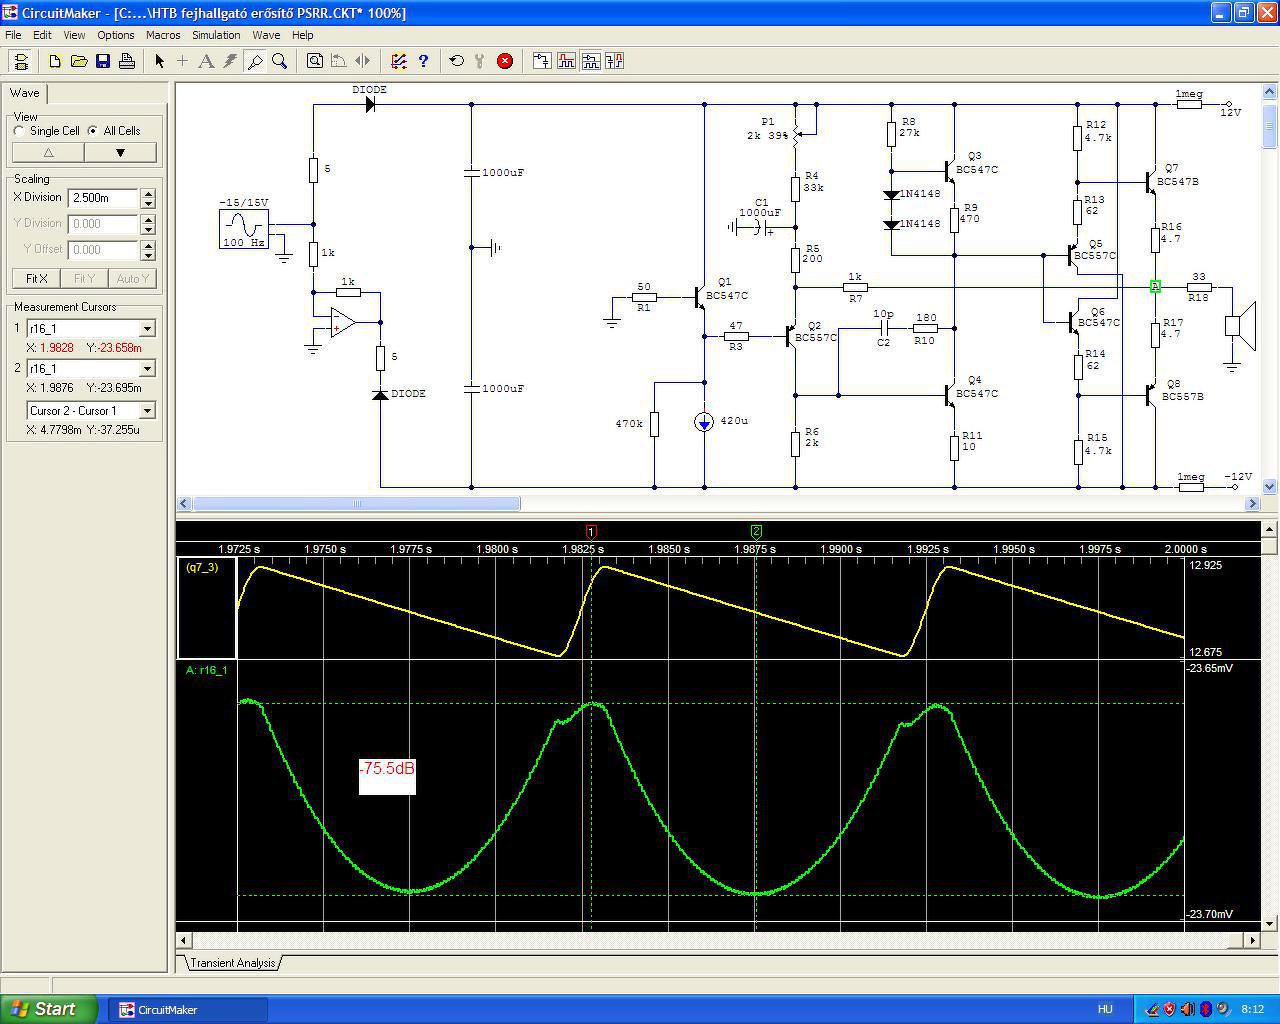This screenshot has height=1024, width=1280.
Task: Click the down triangle view button
Action: coord(120,153)
